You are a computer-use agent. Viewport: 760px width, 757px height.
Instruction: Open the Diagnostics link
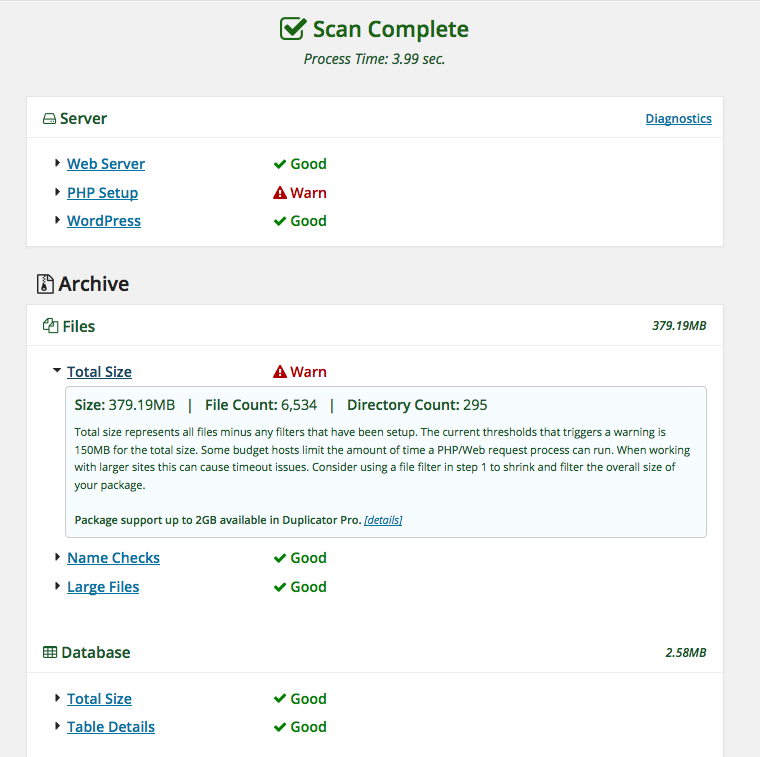(x=678, y=119)
